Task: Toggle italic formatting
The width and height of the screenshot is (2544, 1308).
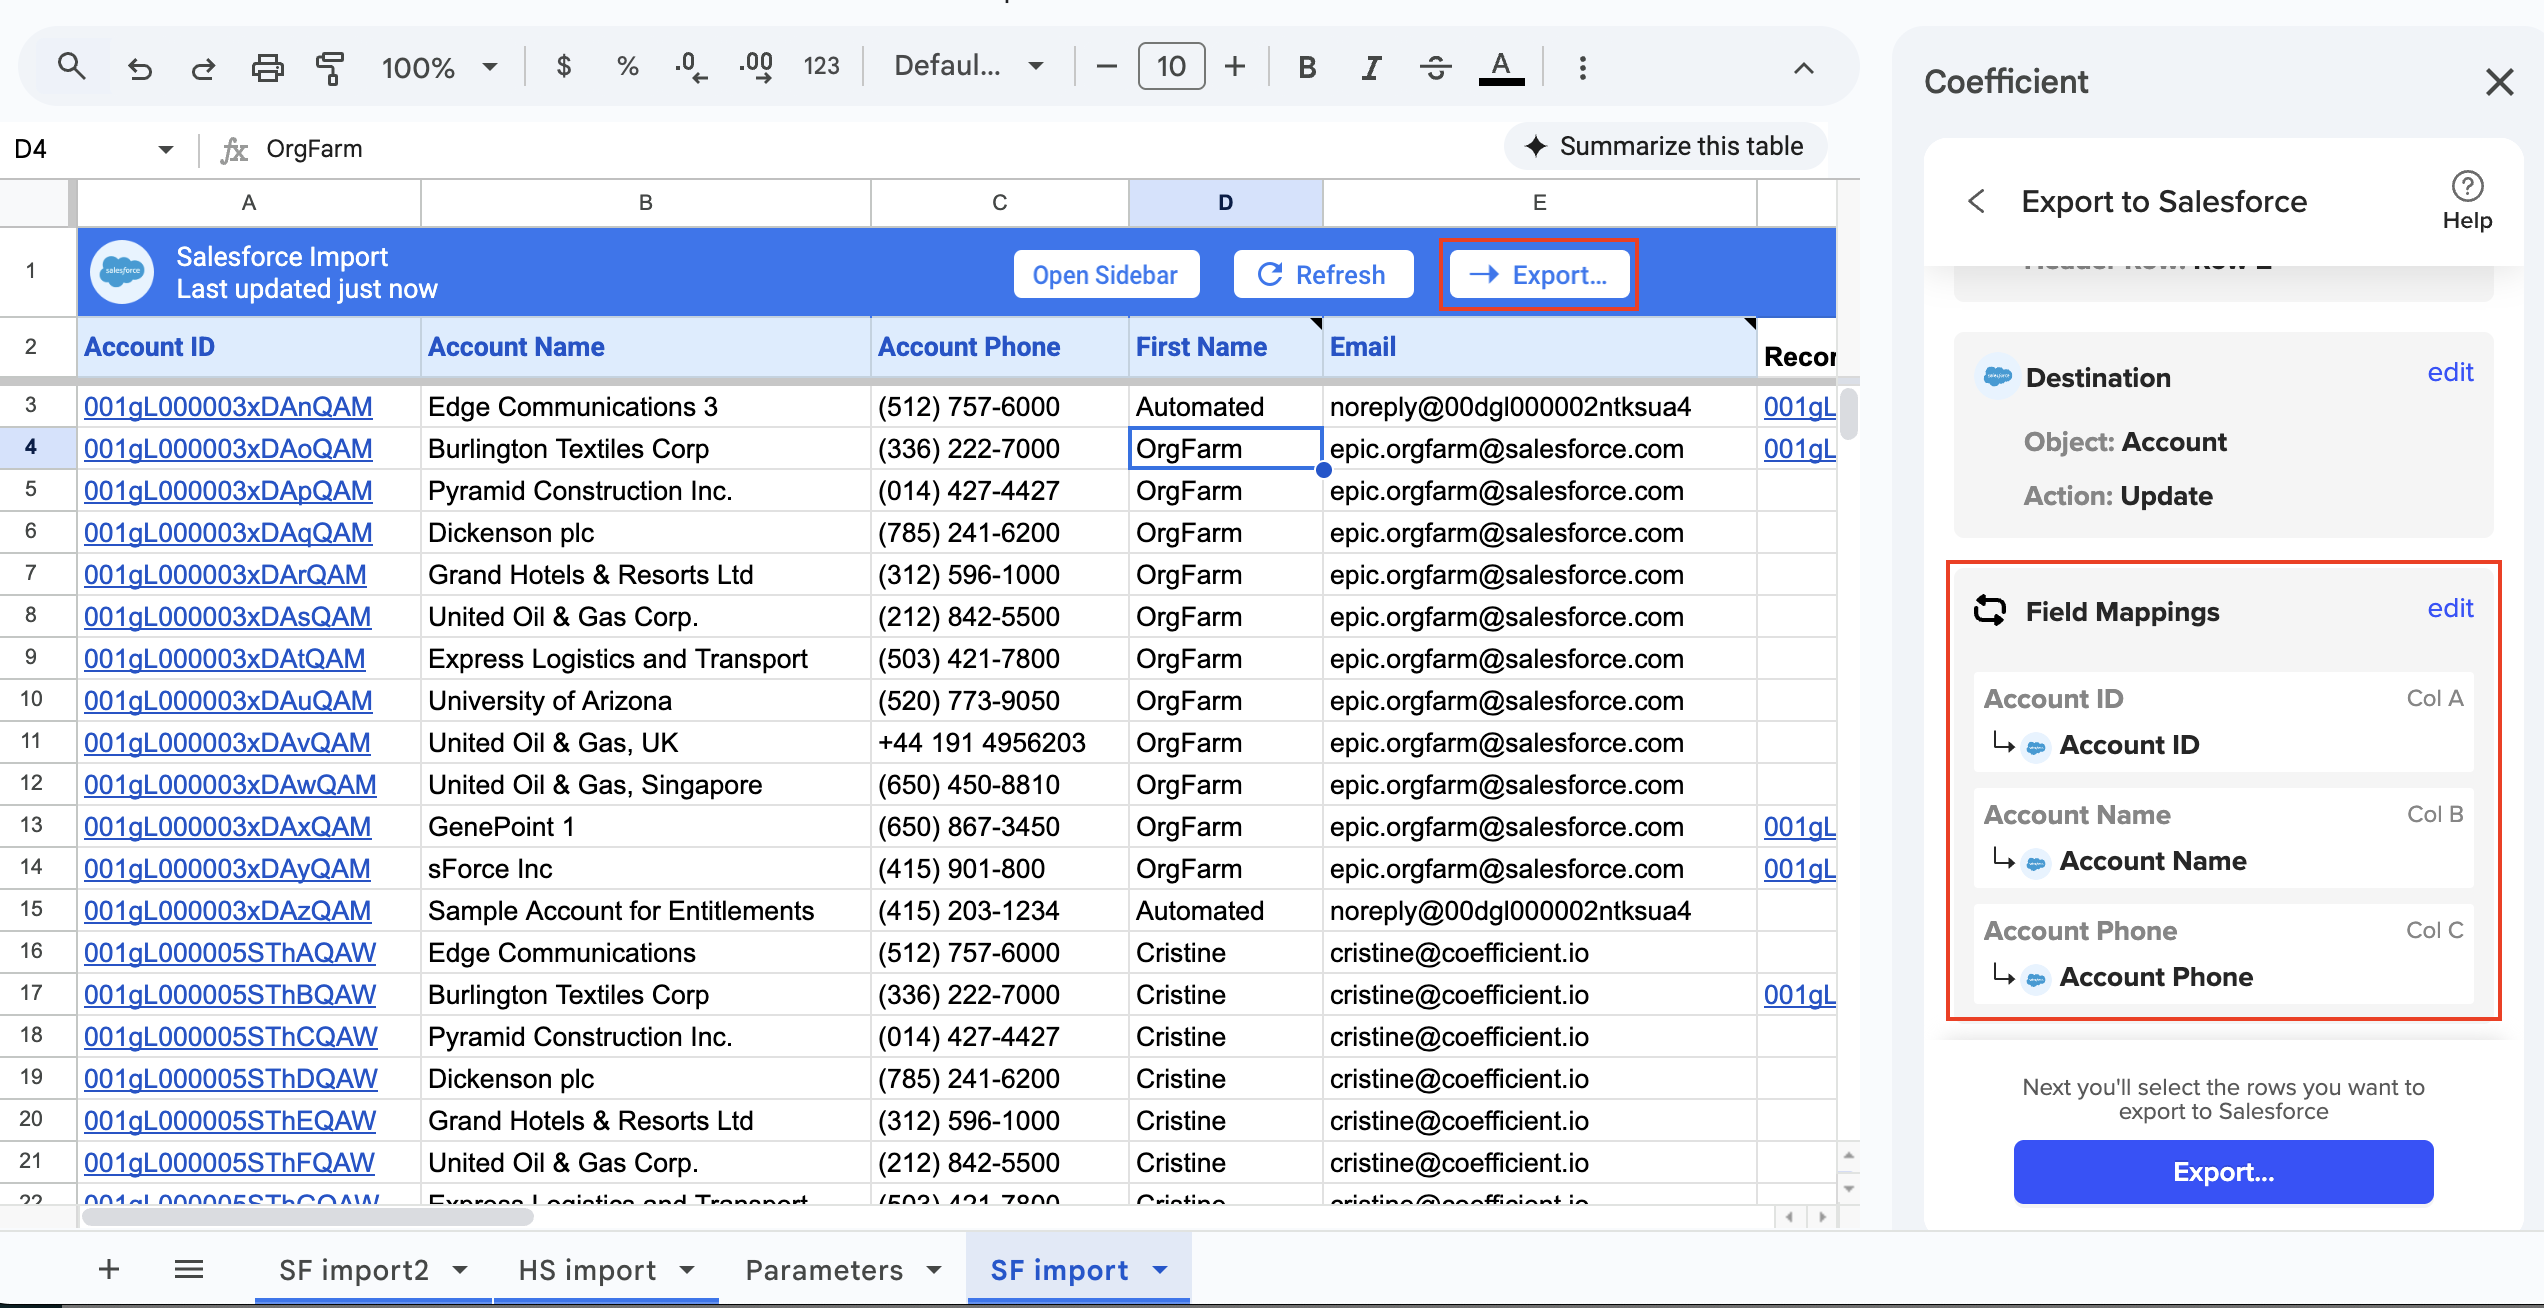Action: (1371, 67)
